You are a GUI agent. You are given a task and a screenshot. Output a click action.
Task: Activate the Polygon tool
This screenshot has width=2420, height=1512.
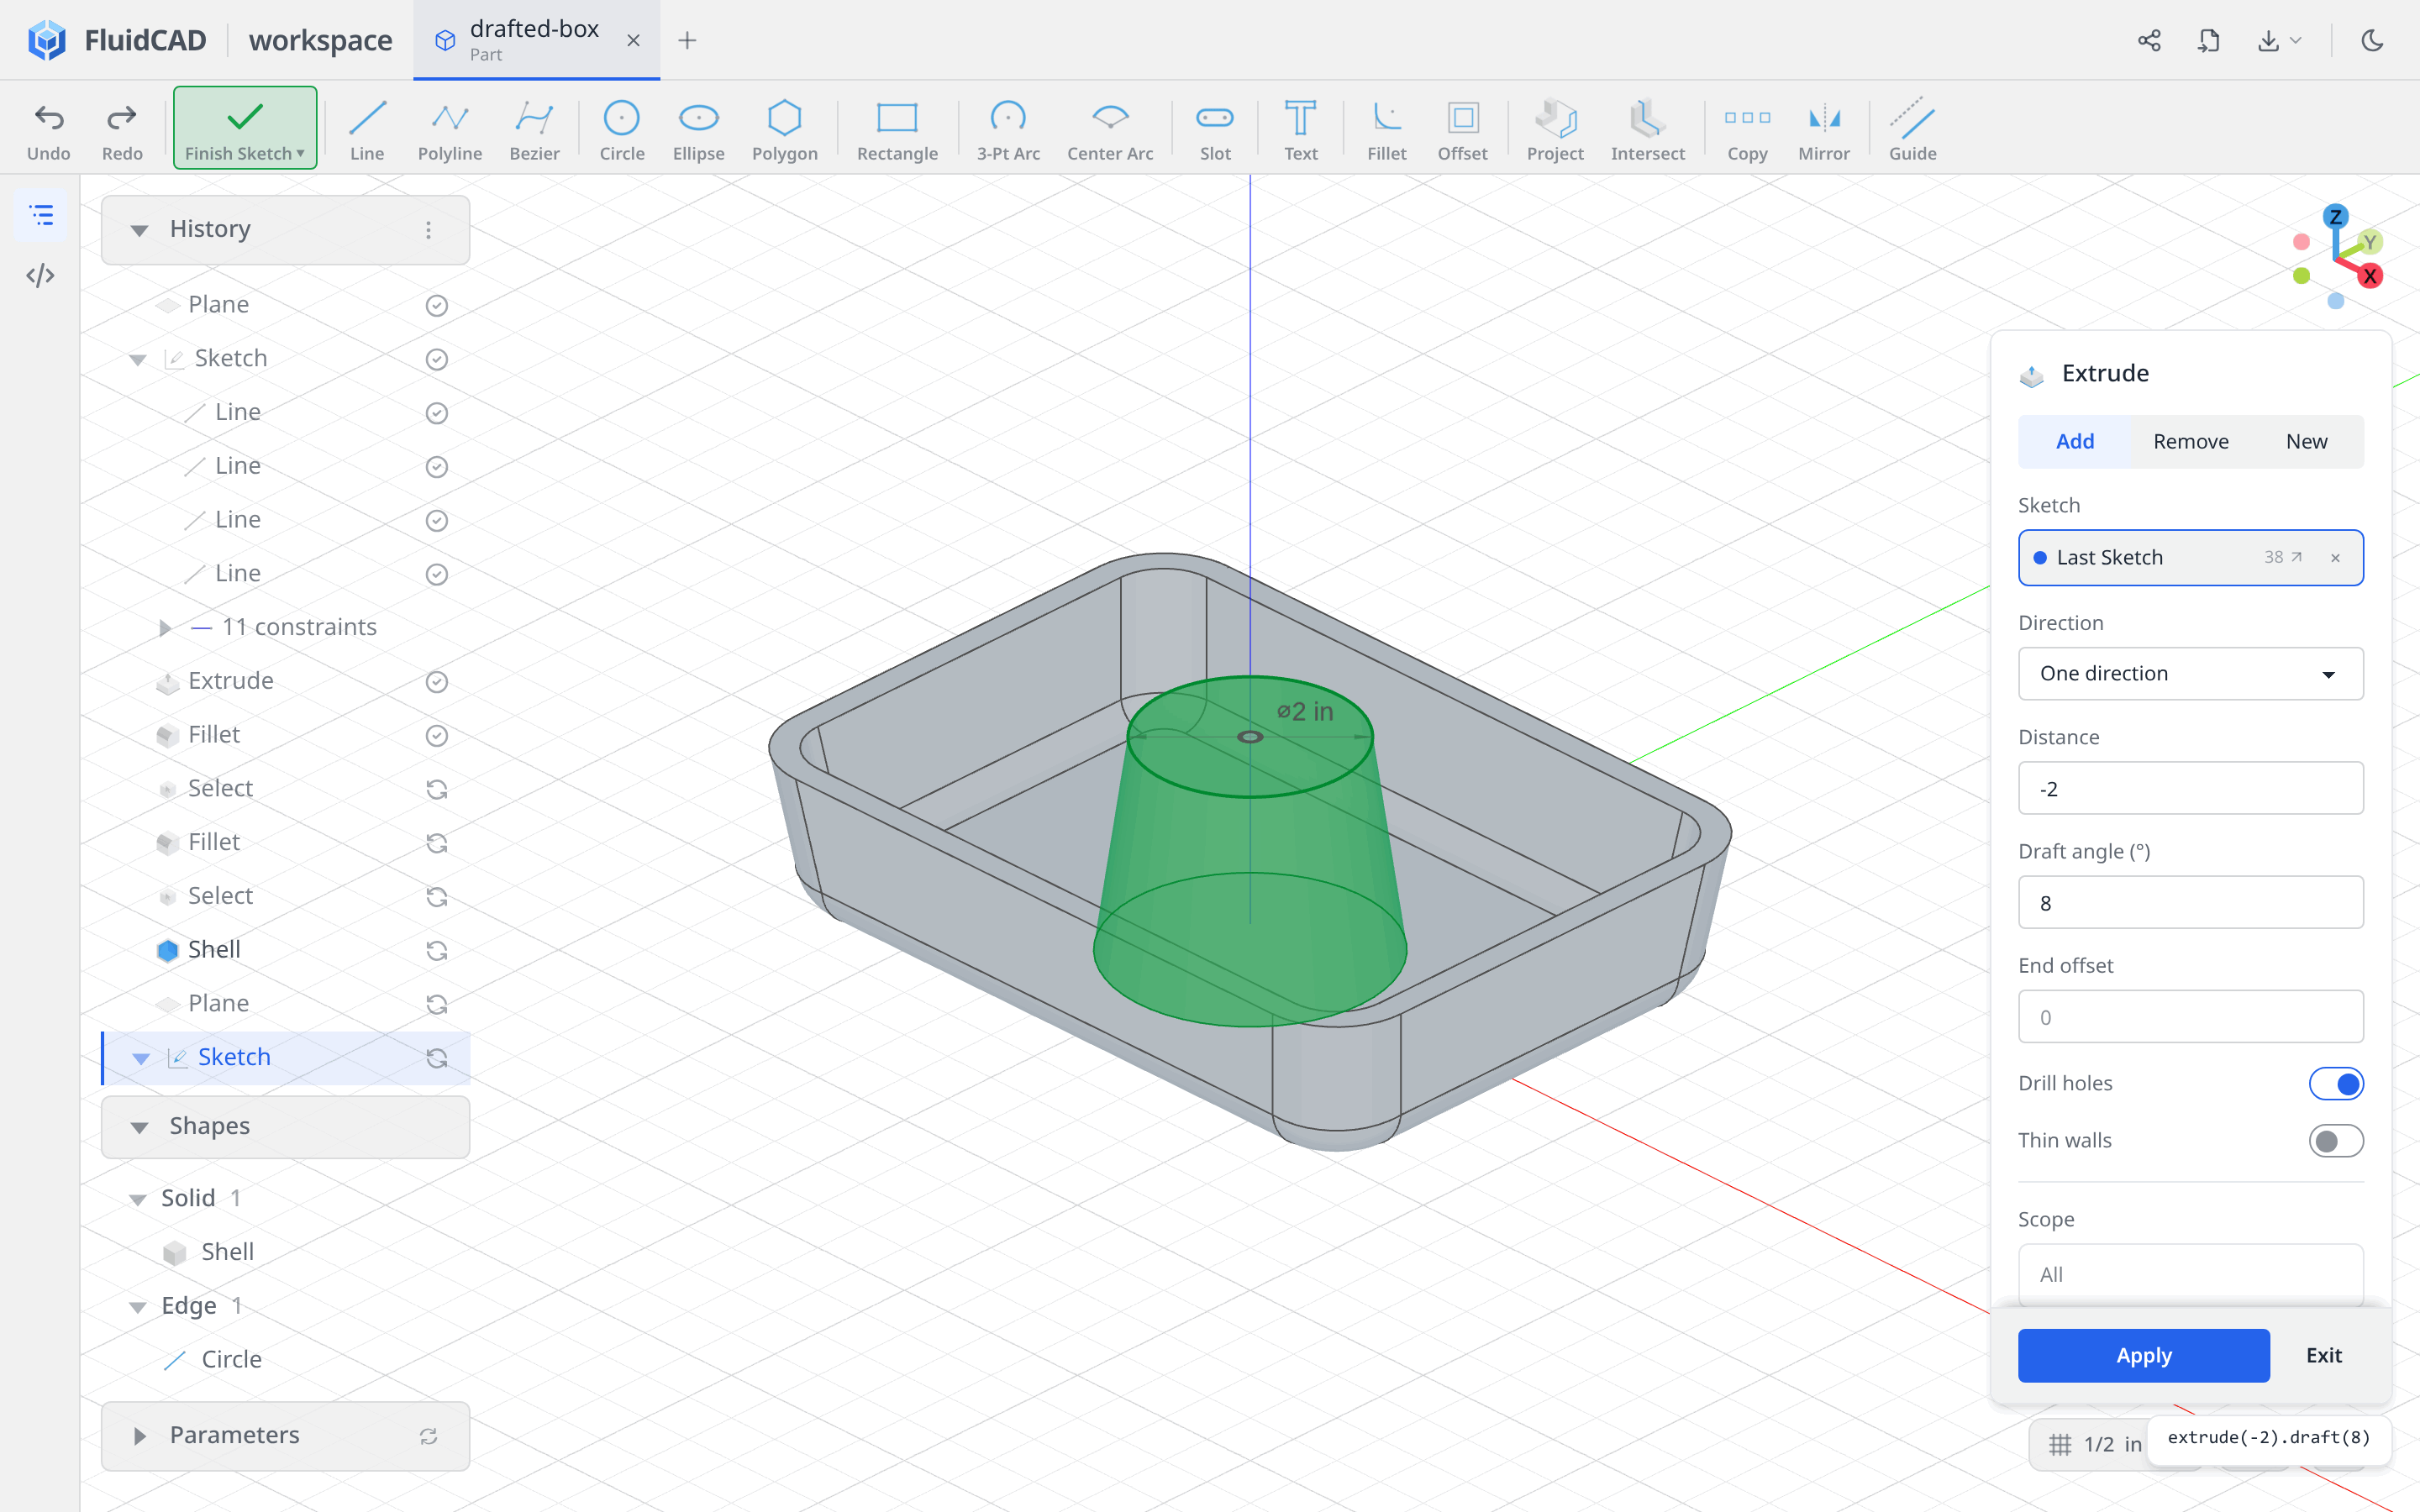coord(784,130)
